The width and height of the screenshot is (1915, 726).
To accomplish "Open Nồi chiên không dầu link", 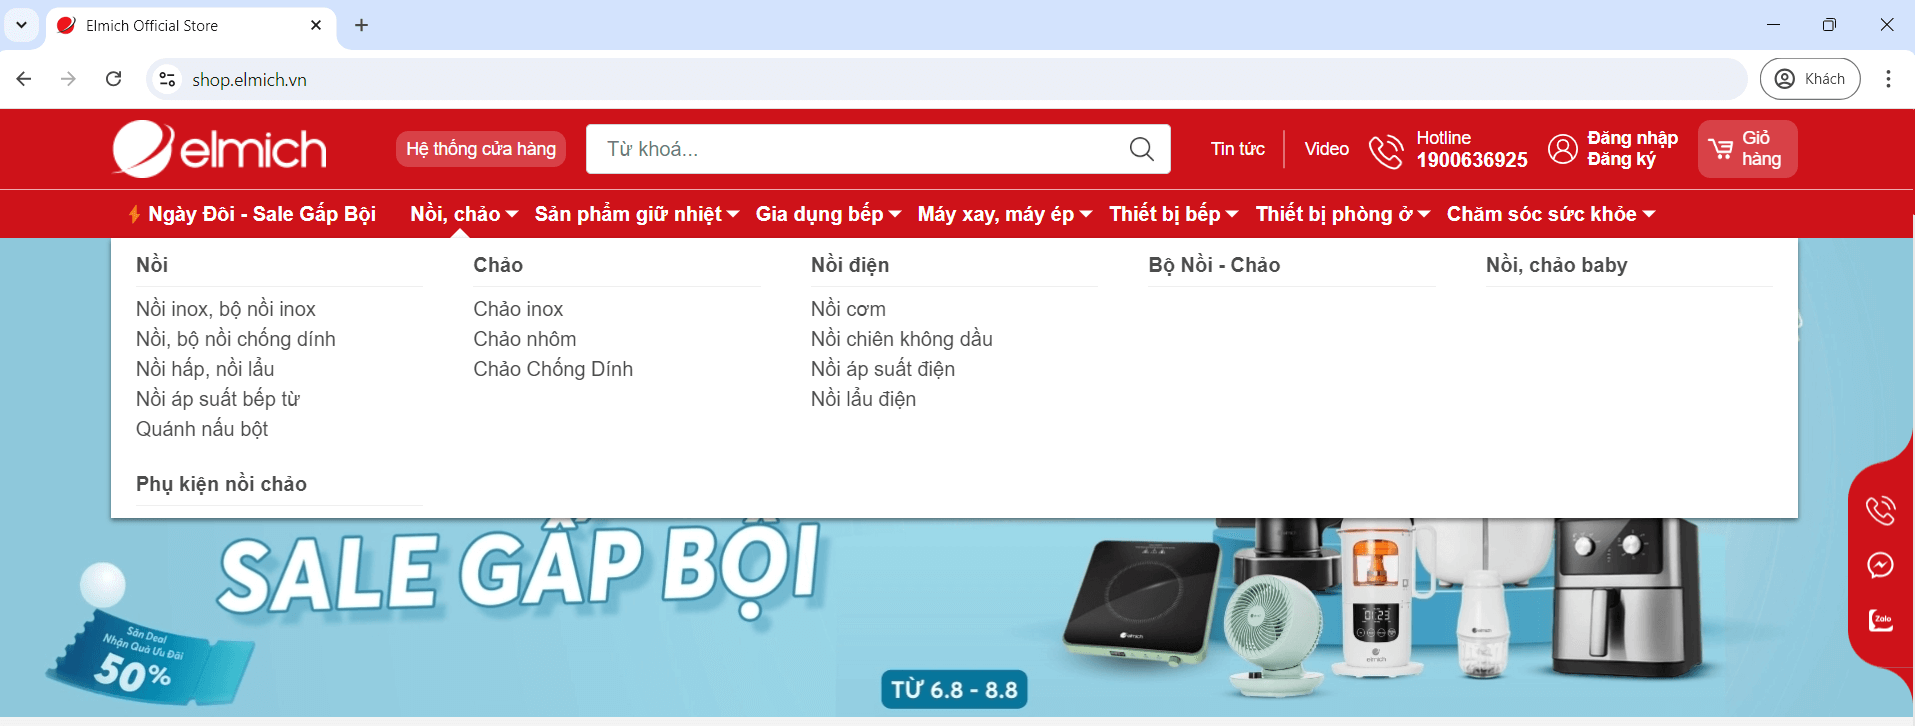I will click(x=902, y=339).
